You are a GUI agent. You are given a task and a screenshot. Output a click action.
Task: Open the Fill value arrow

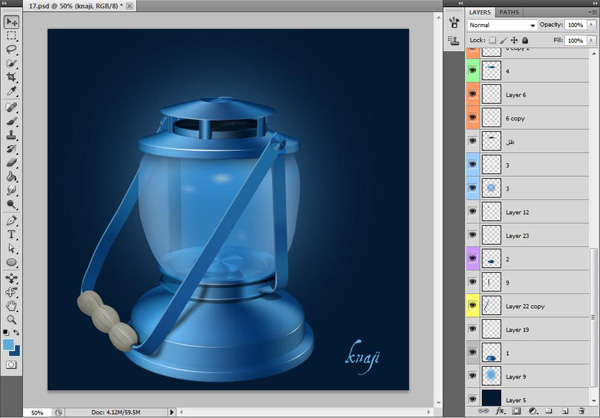[591, 41]
